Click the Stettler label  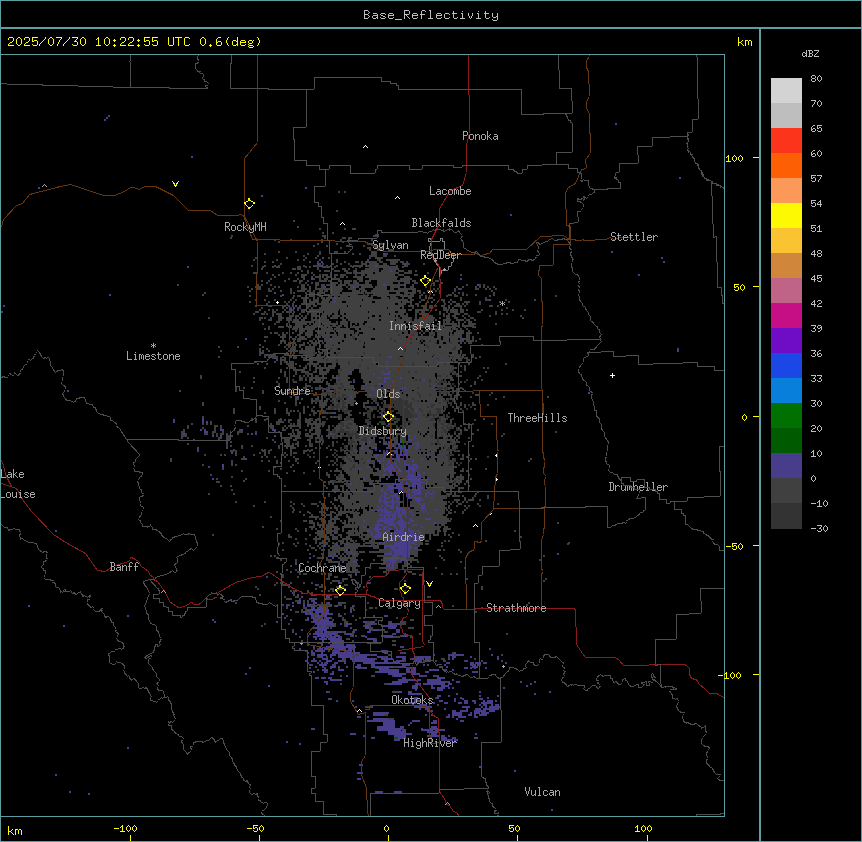pyautogui.click(x=634, y=237)
